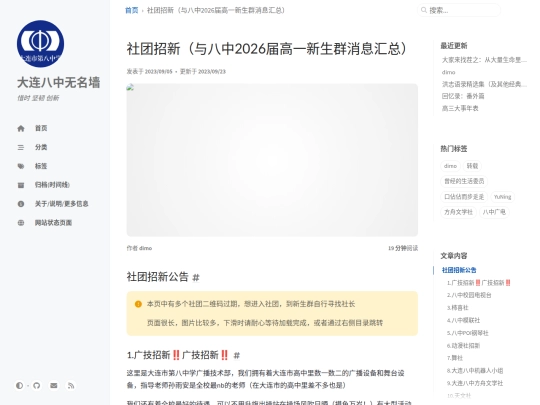540x405 pixels.
Task: Select the 八中广电 tag chip
Action: (x=494, y=212)
